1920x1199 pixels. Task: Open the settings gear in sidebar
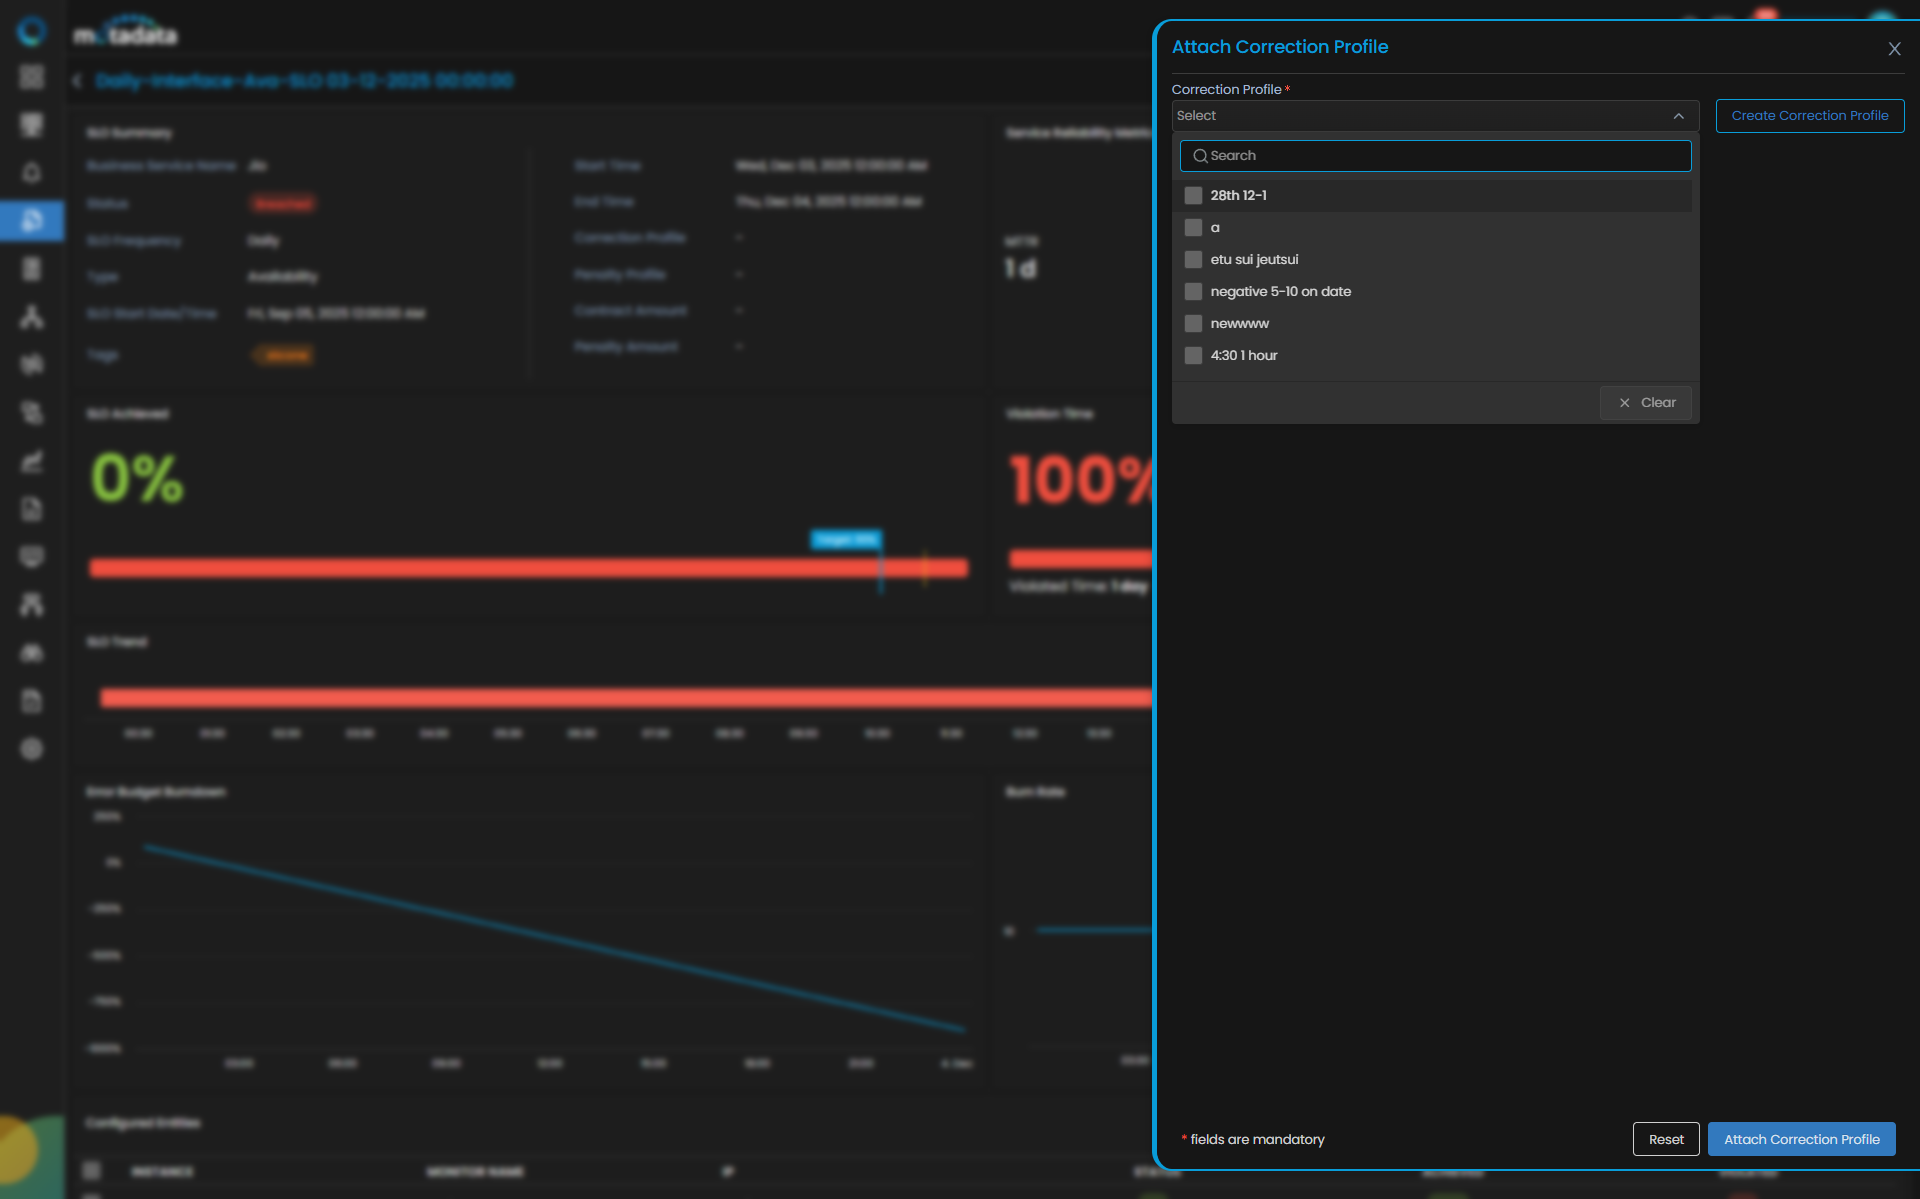pyautogui.click(x=32, y=749)
